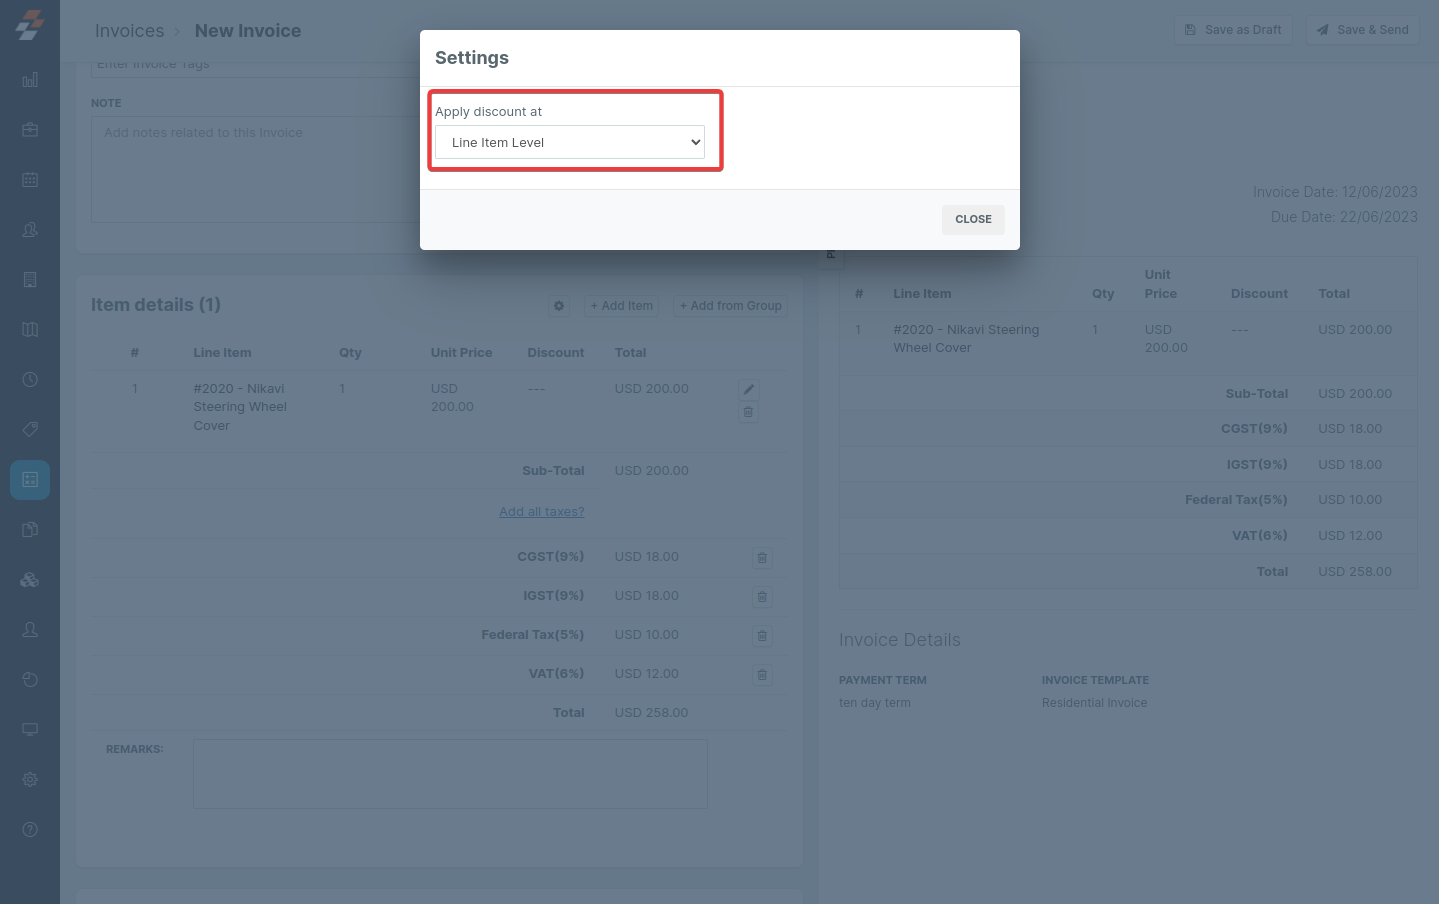Screen dimensions: 1439x904
Task: Edit the Nikavi Steering Wheel Cover line item
Action: (748, 390)
